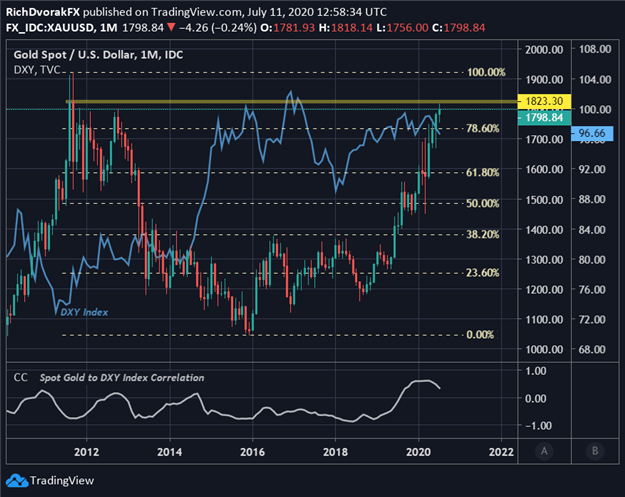
Task: Select the 23.60% Fibonacci level label
Action: (x=483, y=273)
